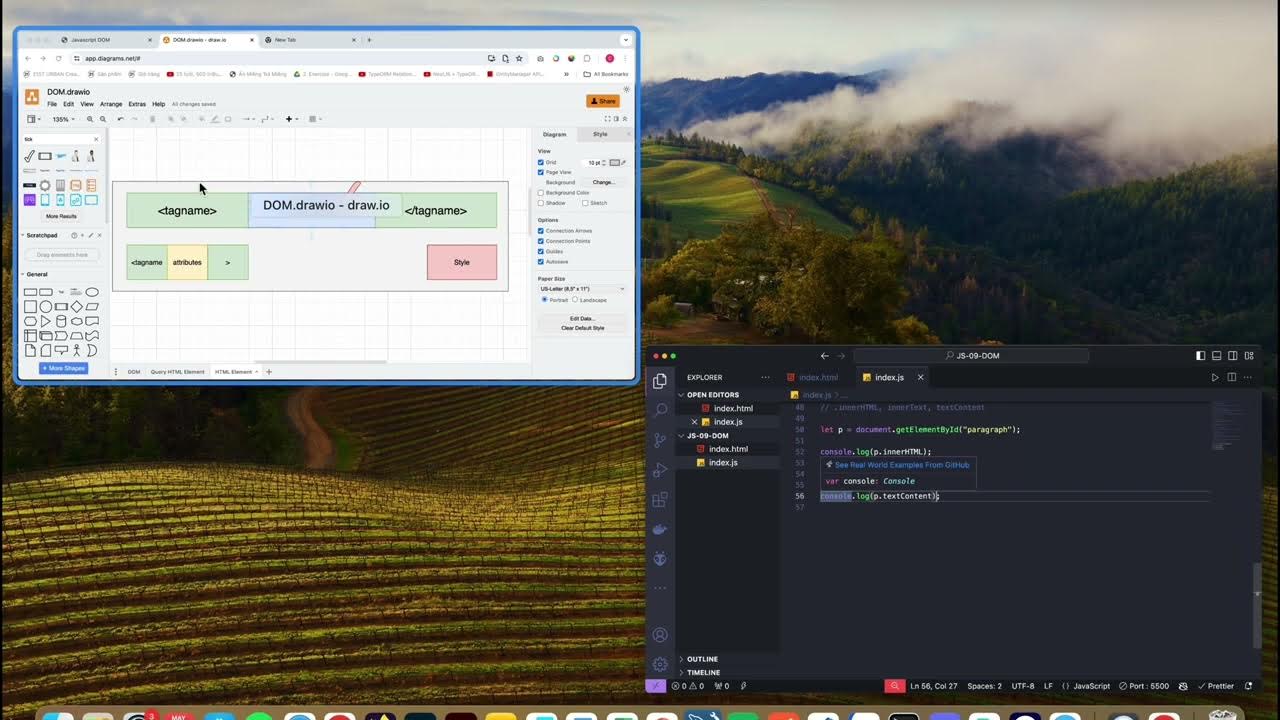Enable the Background Color checkbox
This screenshot has height=720, width=1280.
[x=541, y=193]
